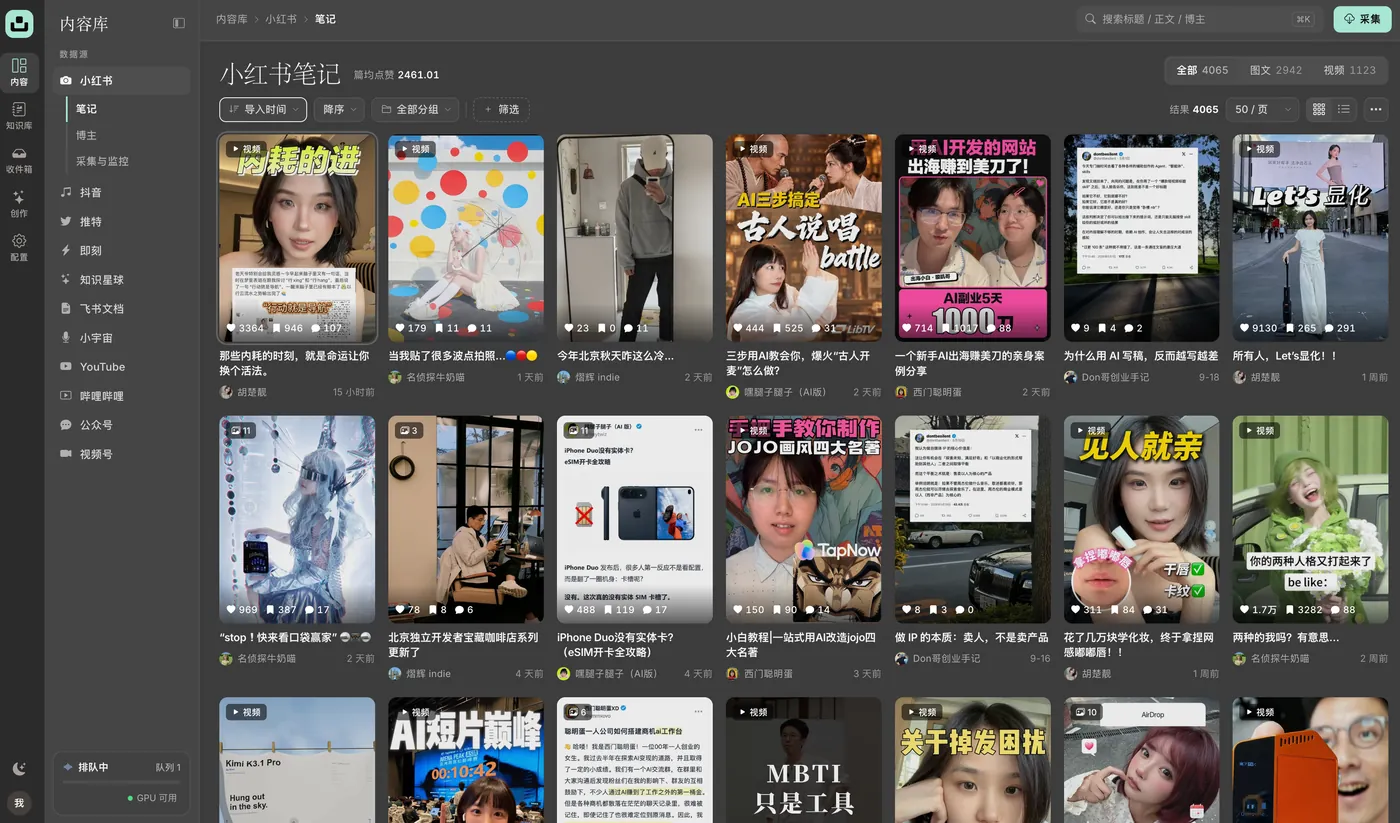Switch to grid view layout icon

(x=1319, y=109)
